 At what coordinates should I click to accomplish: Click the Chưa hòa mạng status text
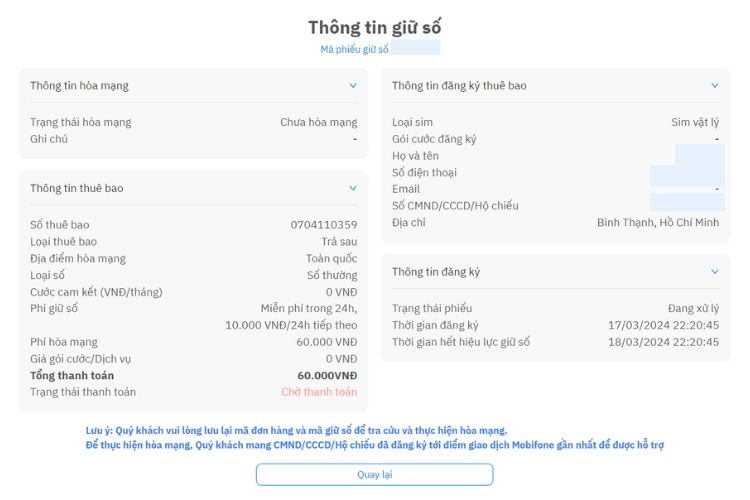click(319, 122)
